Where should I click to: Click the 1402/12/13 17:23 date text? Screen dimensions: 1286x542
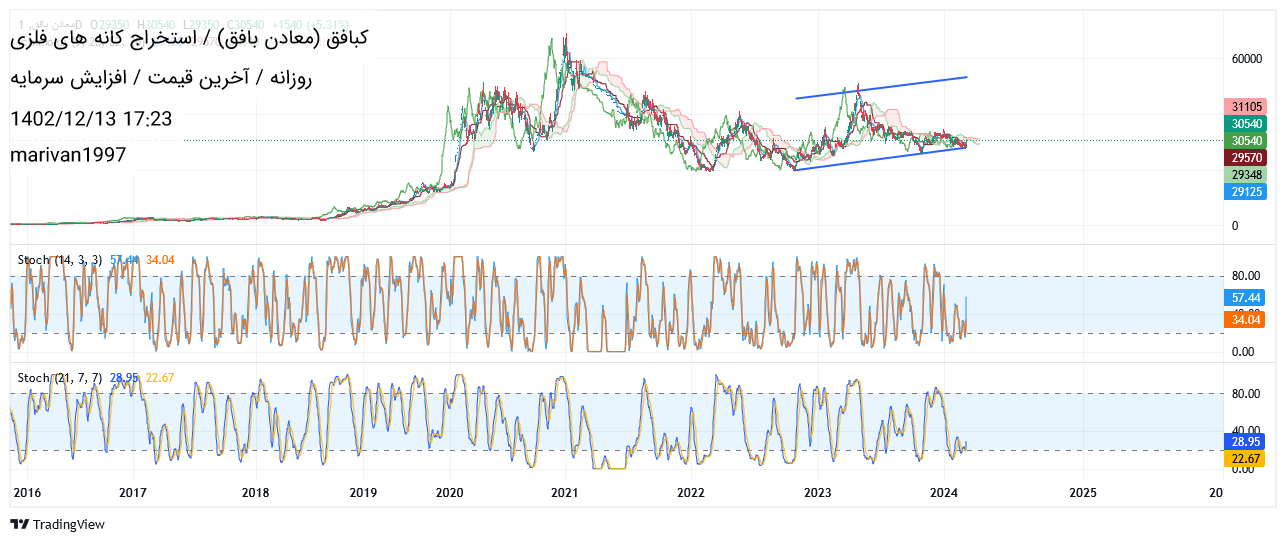[x=91, y=119]
